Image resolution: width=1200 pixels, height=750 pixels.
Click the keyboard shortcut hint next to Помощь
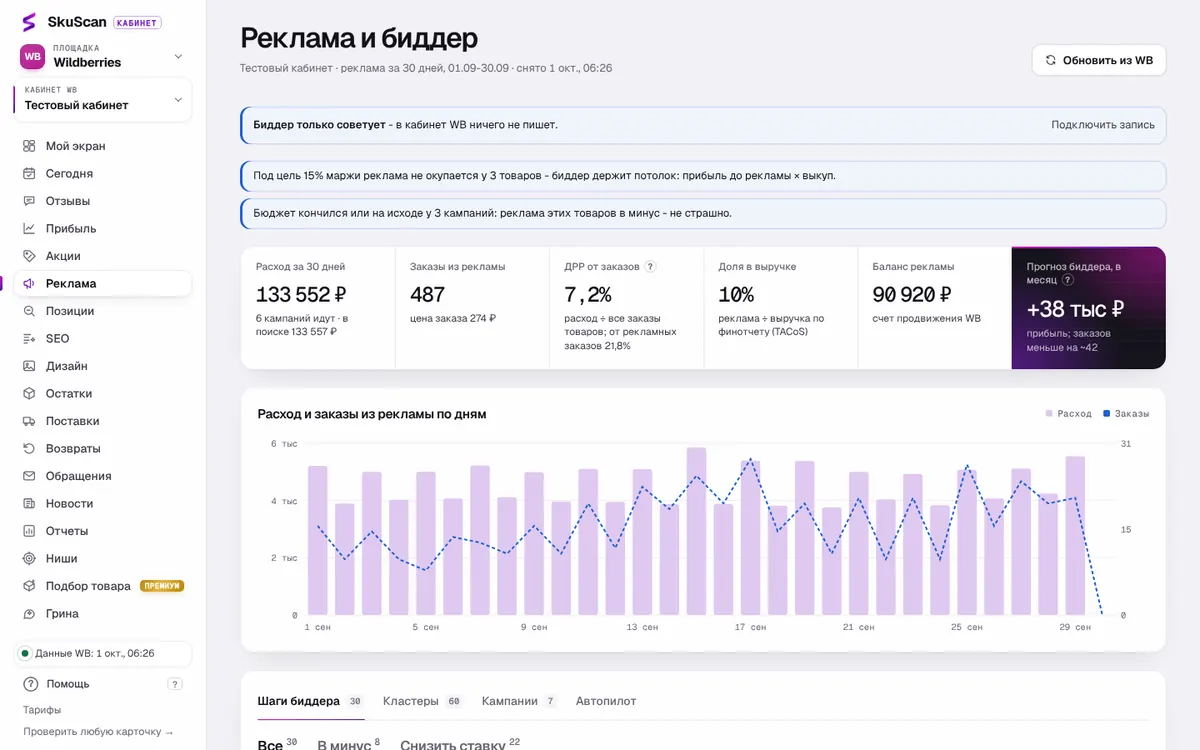point(175,684)
